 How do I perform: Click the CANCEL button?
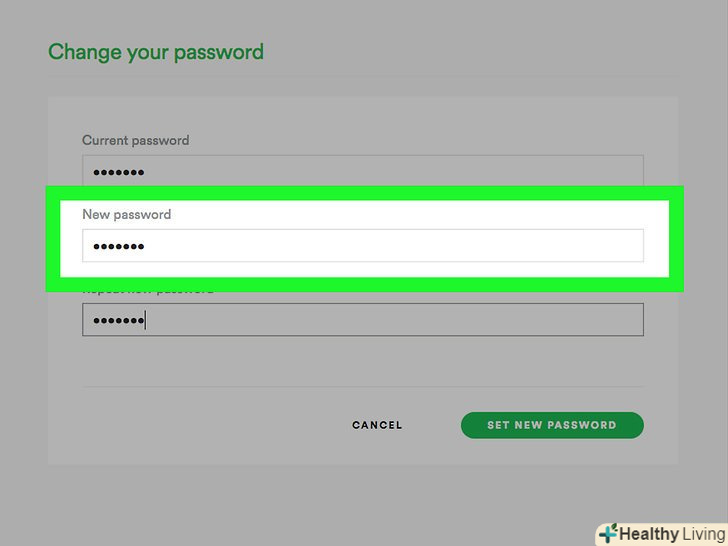pos(377,425)
